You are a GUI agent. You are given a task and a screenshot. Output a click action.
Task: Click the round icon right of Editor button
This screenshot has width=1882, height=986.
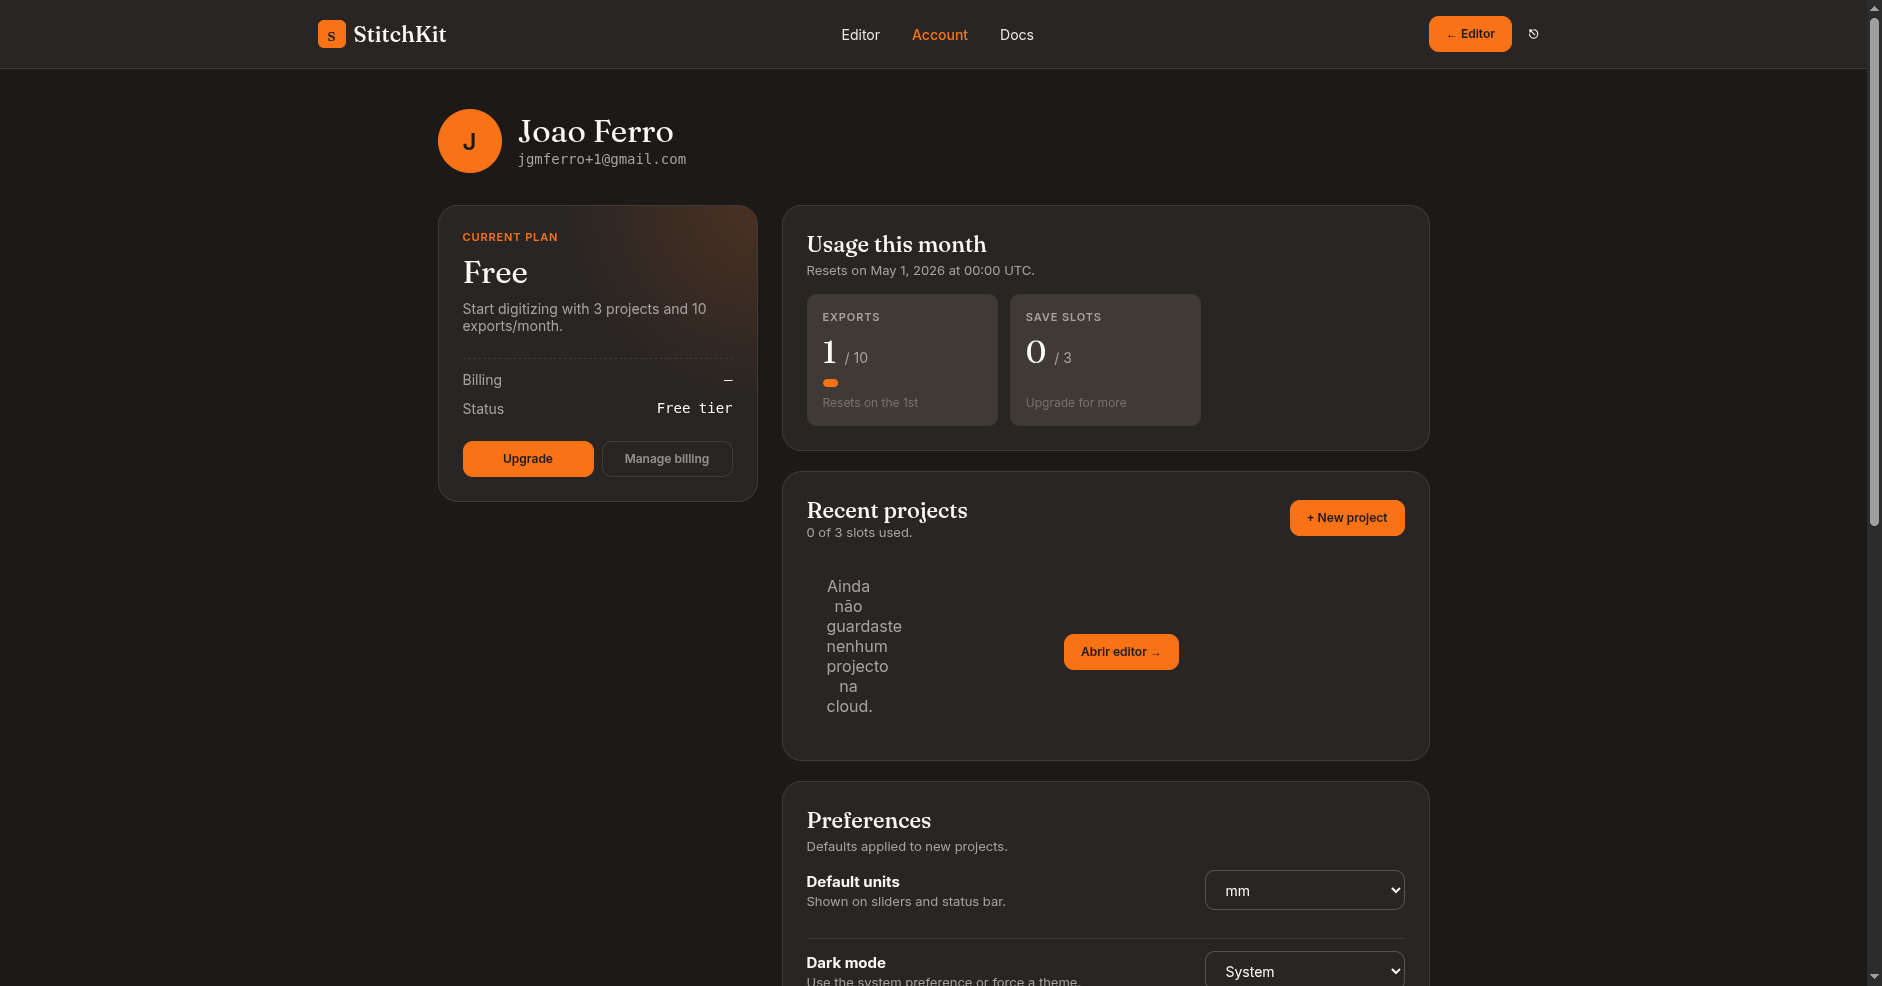(x=1533, y=34)
